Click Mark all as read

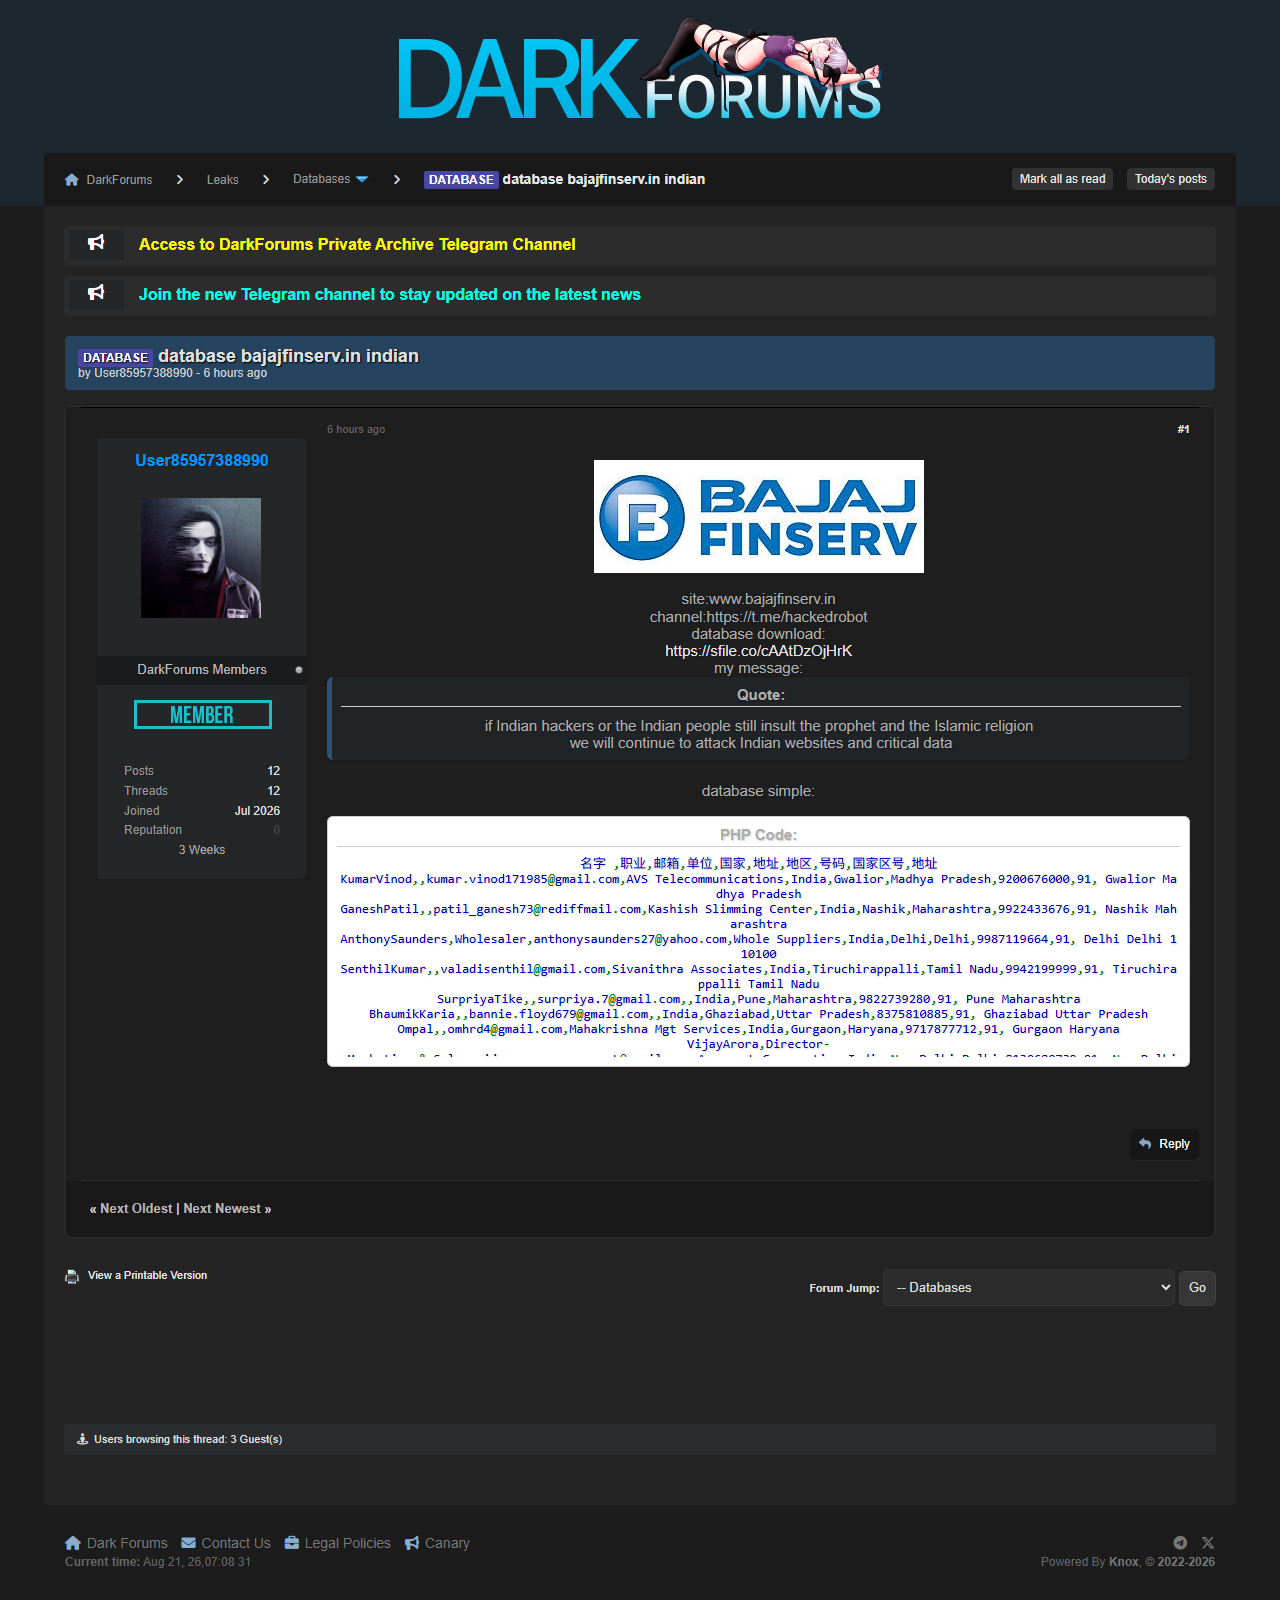point(1063,179)
